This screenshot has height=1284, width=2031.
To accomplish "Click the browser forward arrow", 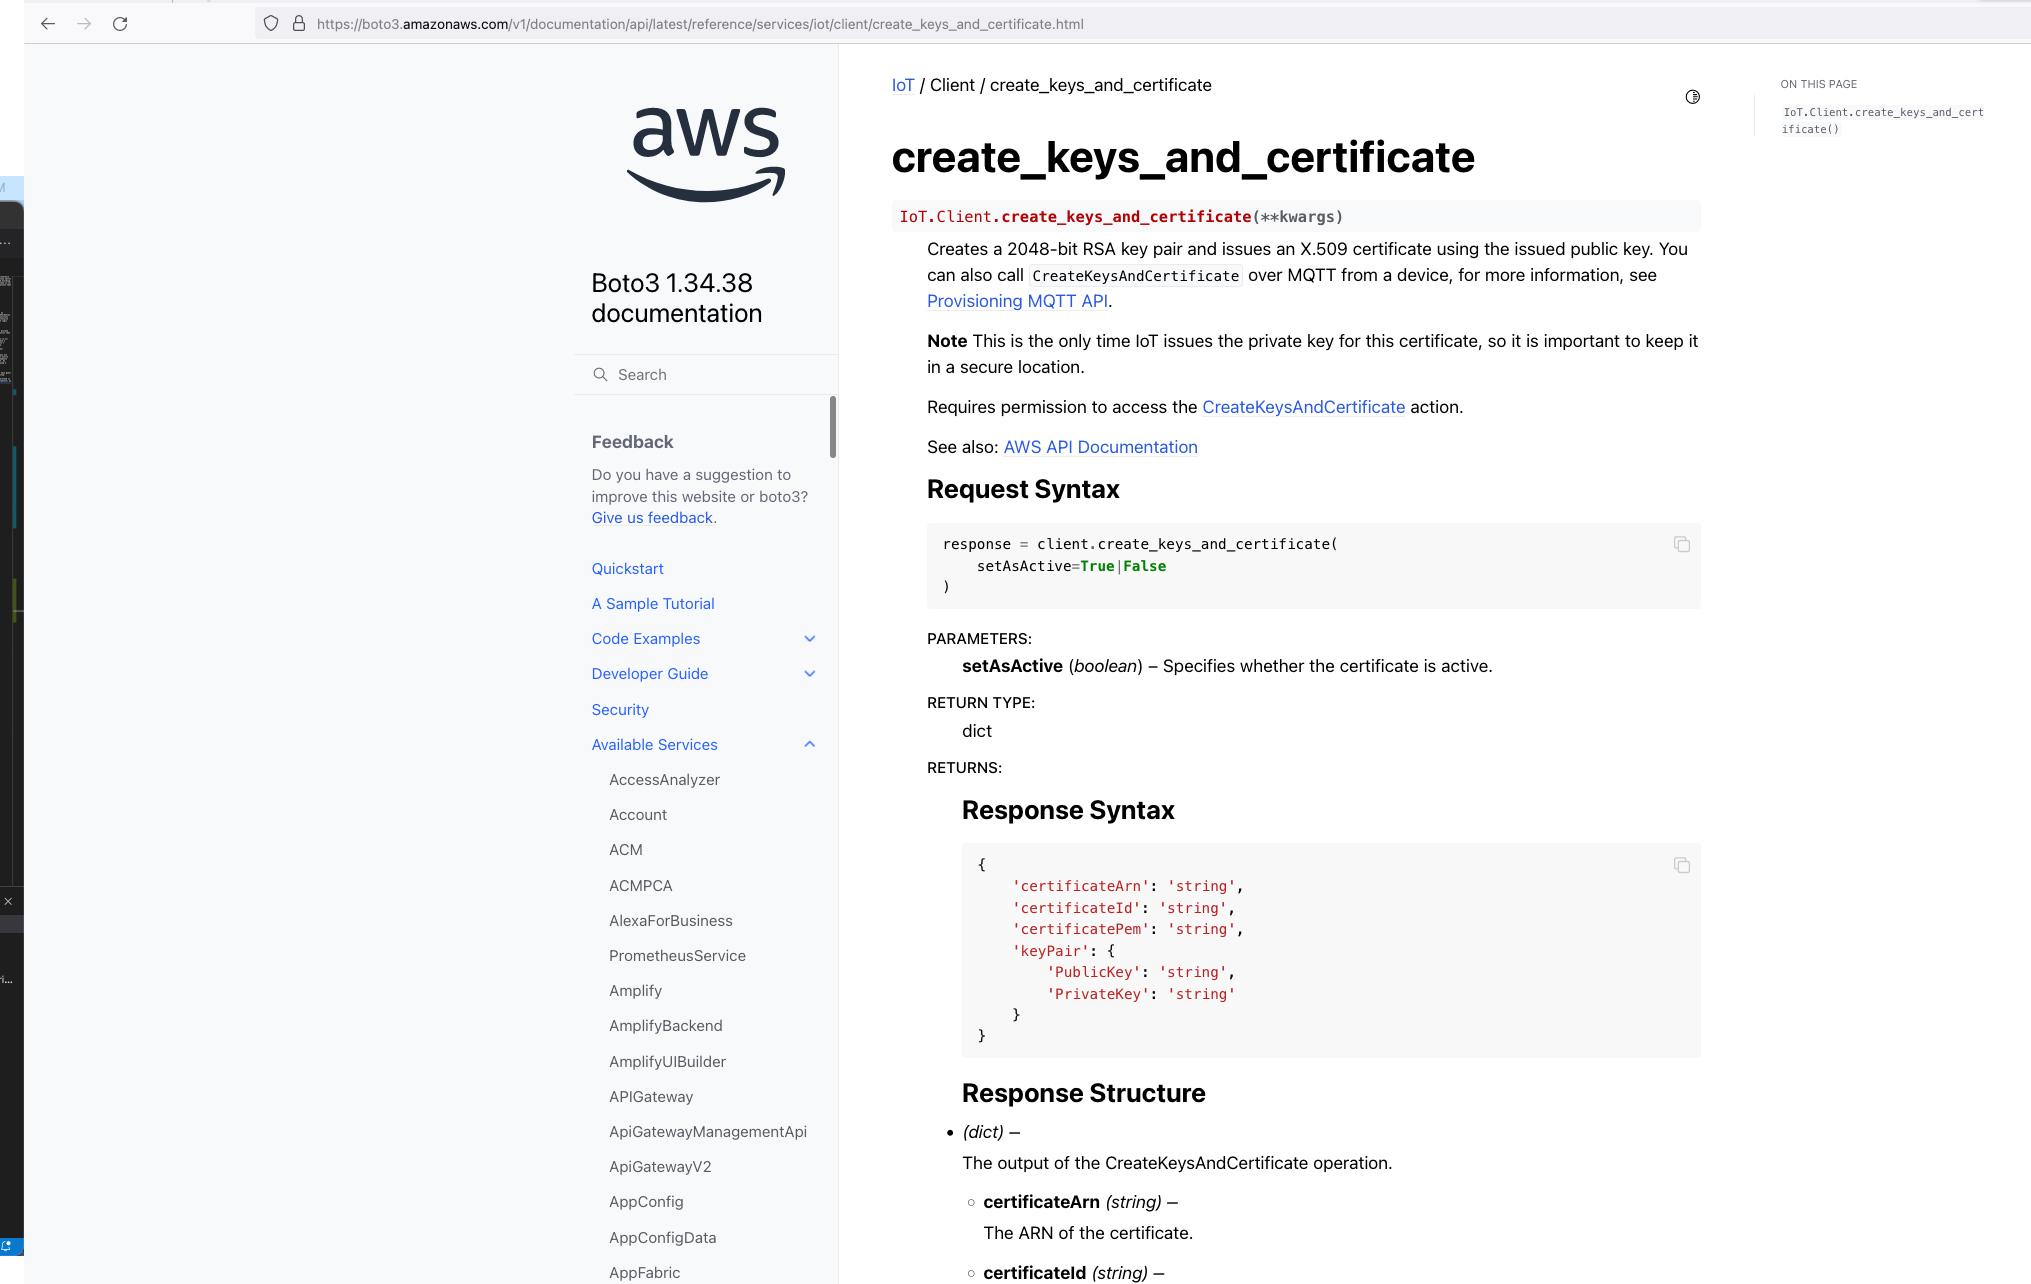I will 84,24.
